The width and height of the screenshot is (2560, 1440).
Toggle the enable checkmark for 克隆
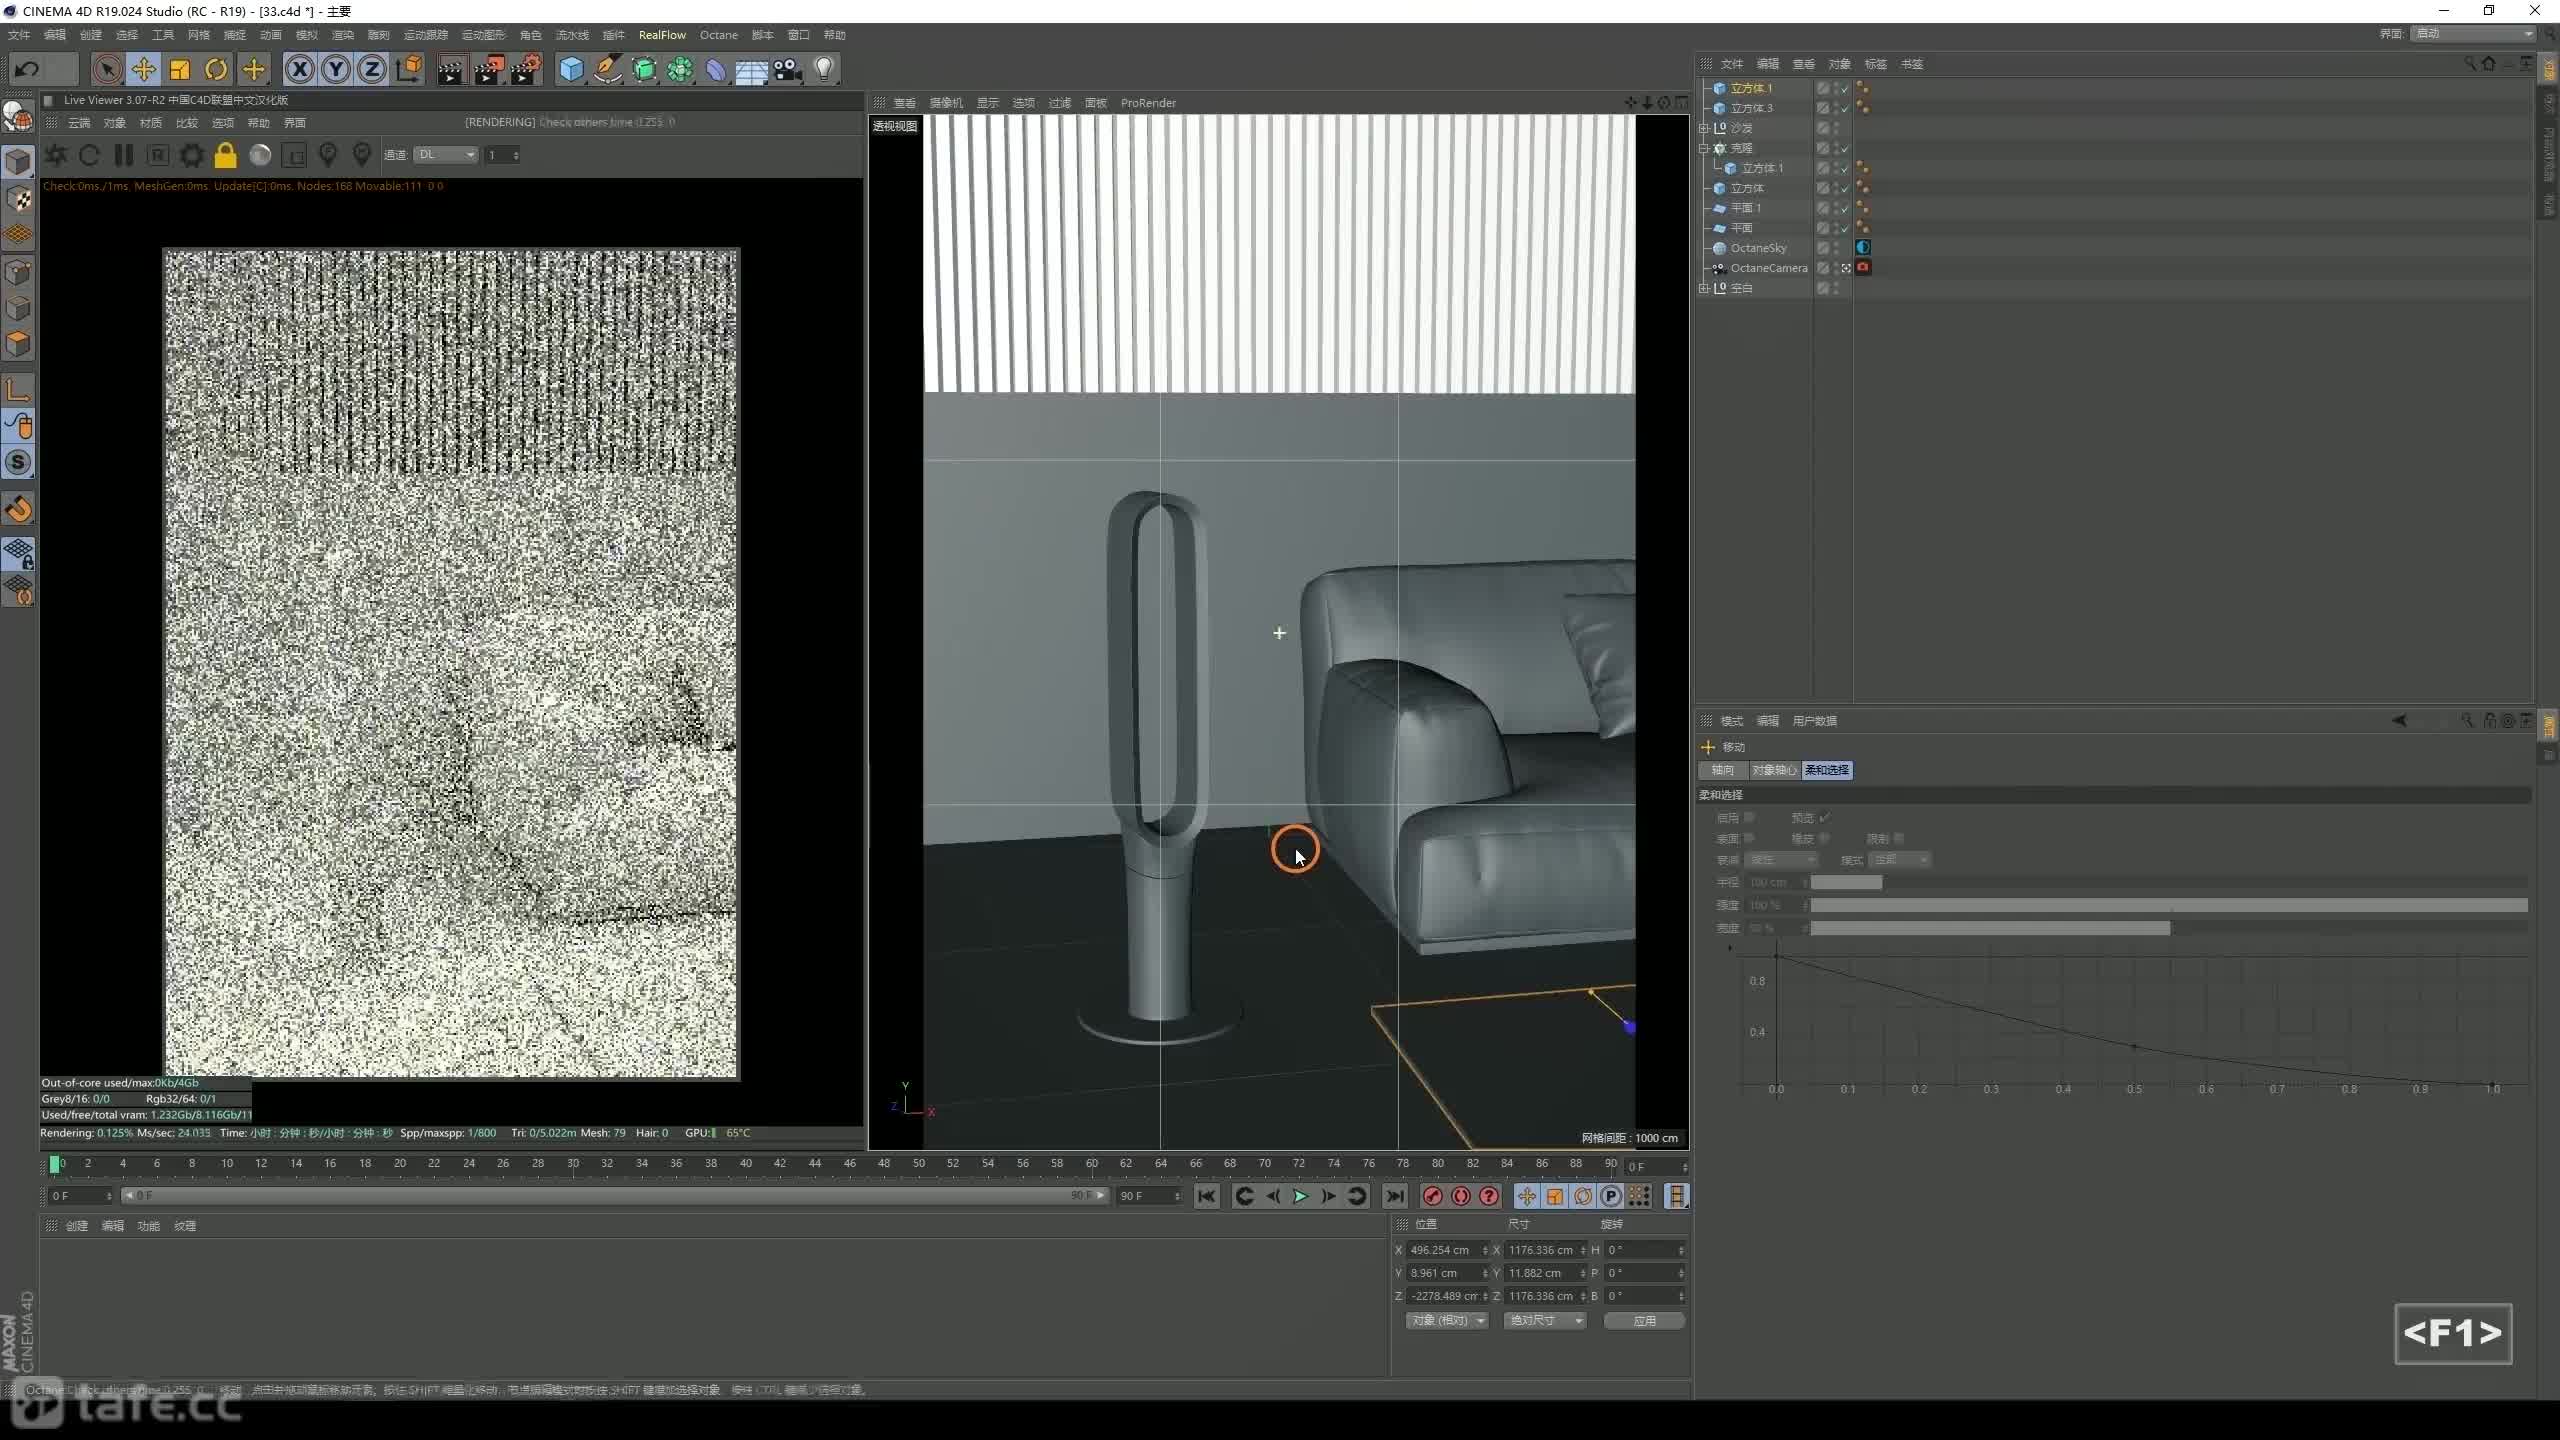pos(1845,148)
